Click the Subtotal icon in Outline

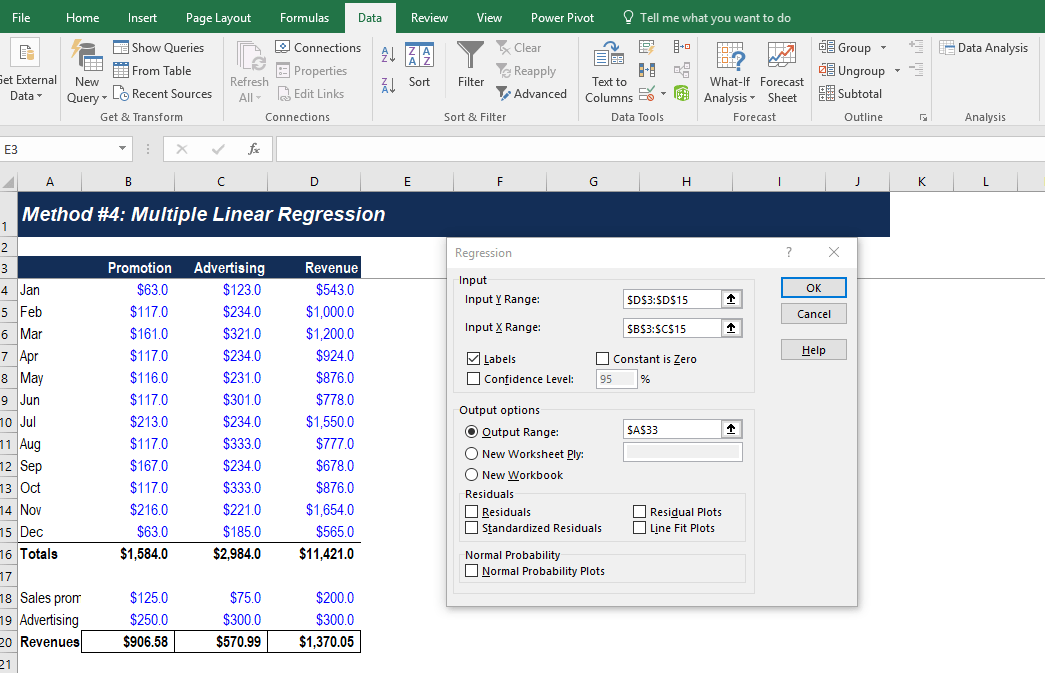tap(827, 94)
